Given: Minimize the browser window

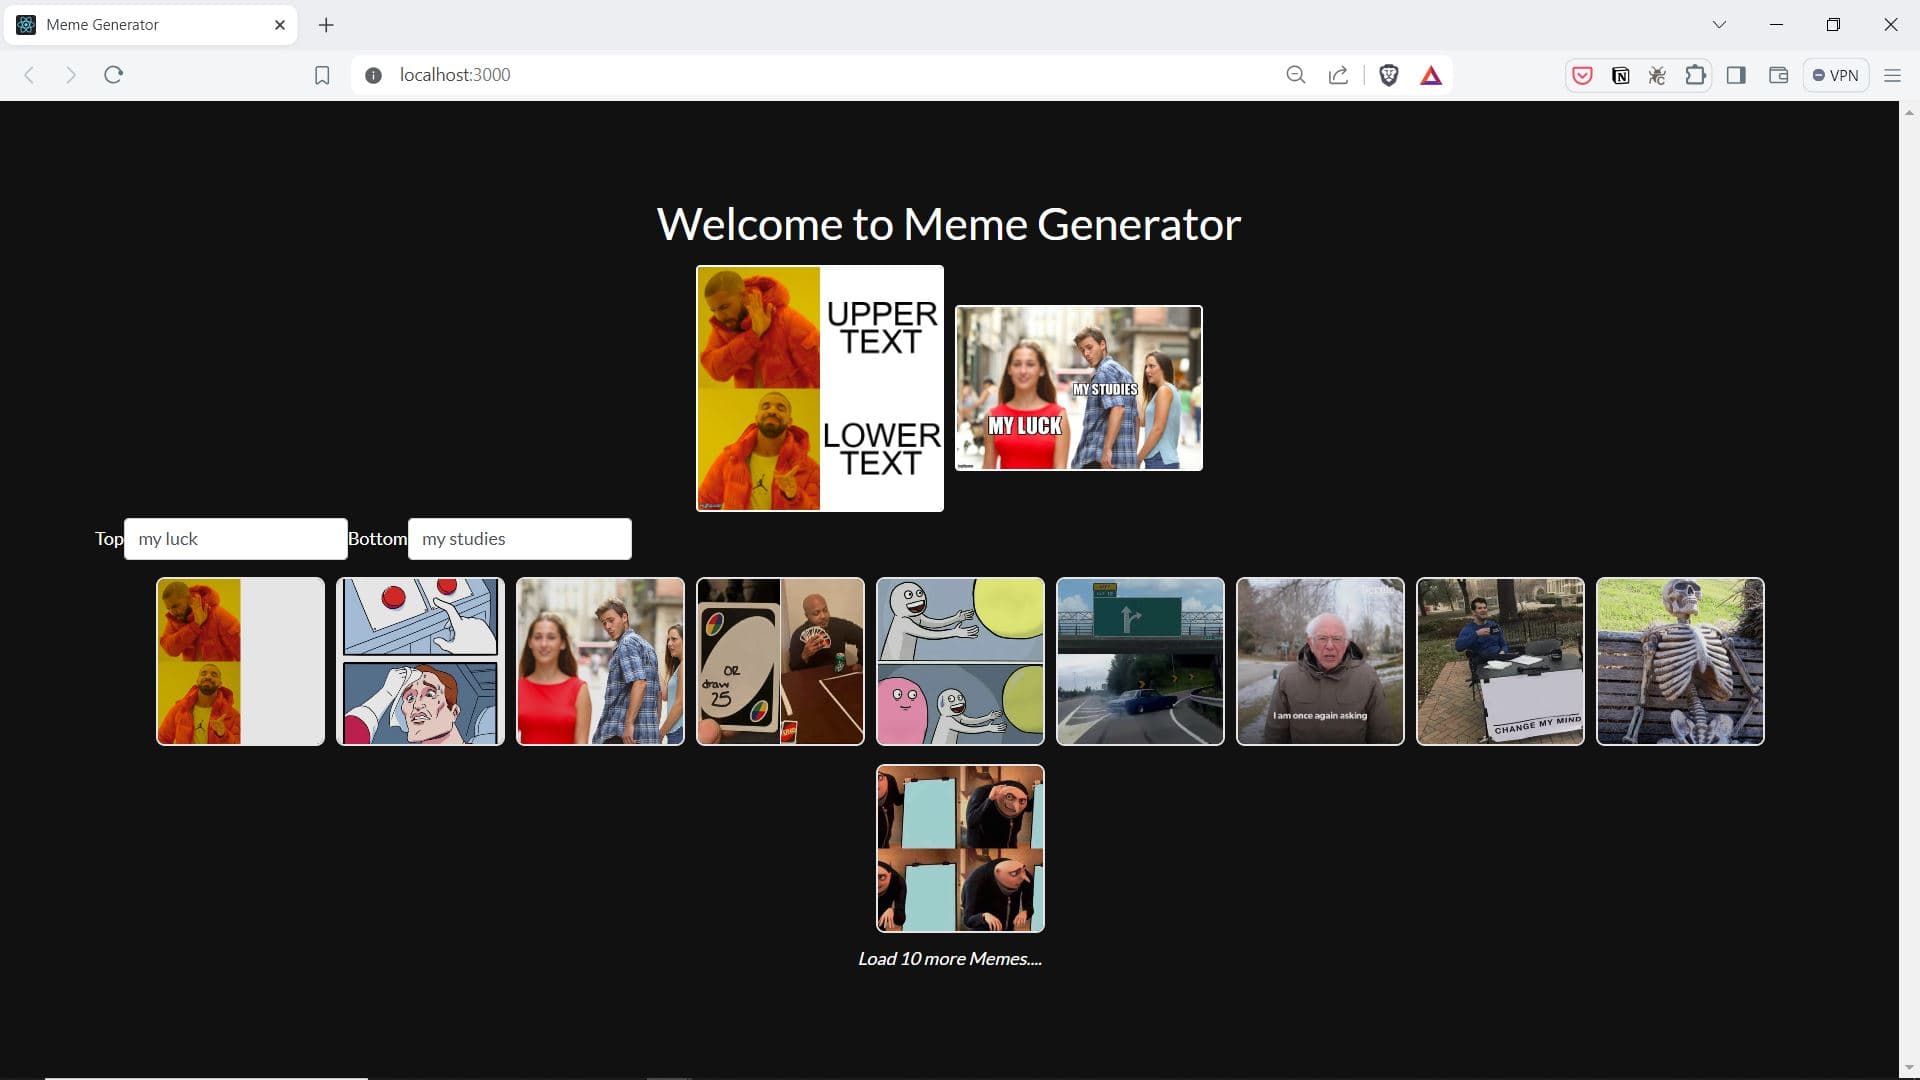Looking at the screenshot, I should click(x=1776, y=25).
